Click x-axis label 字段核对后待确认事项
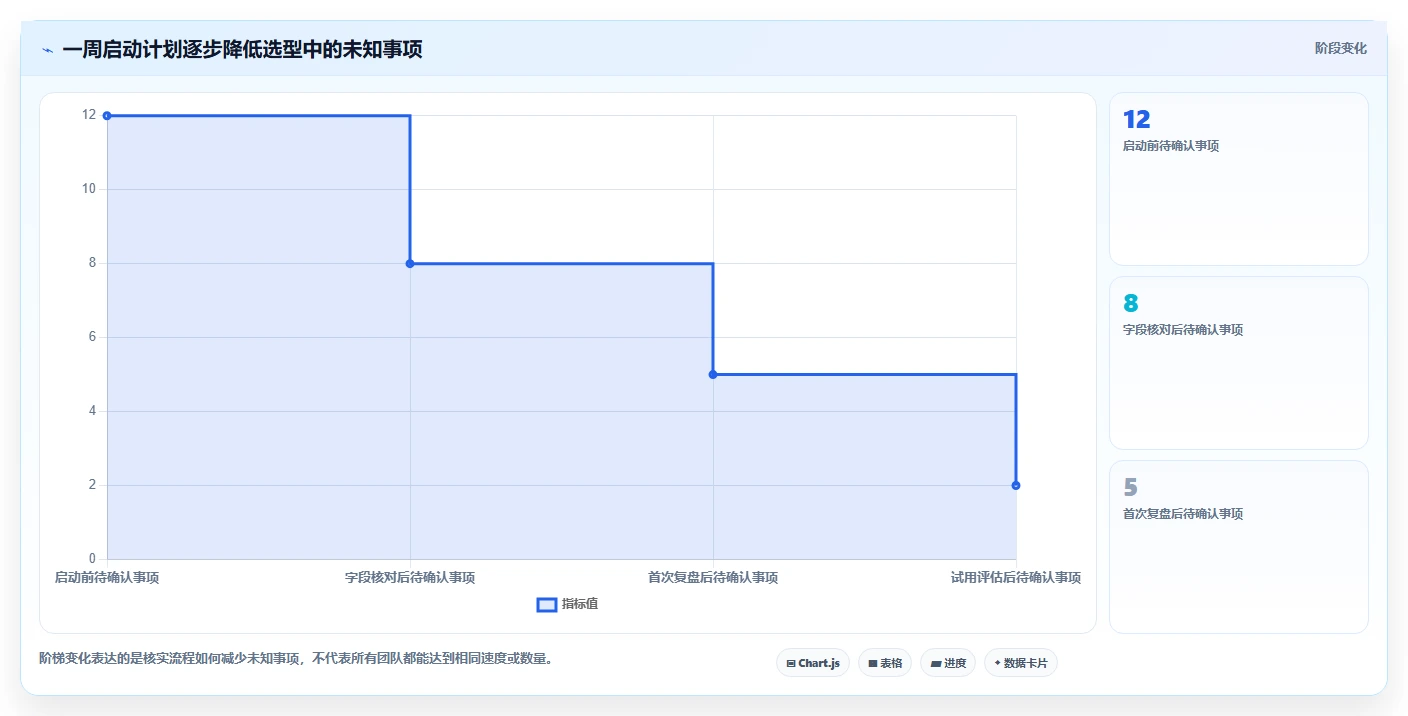This screenshot has width=1408, height=716. coord(410,578)
